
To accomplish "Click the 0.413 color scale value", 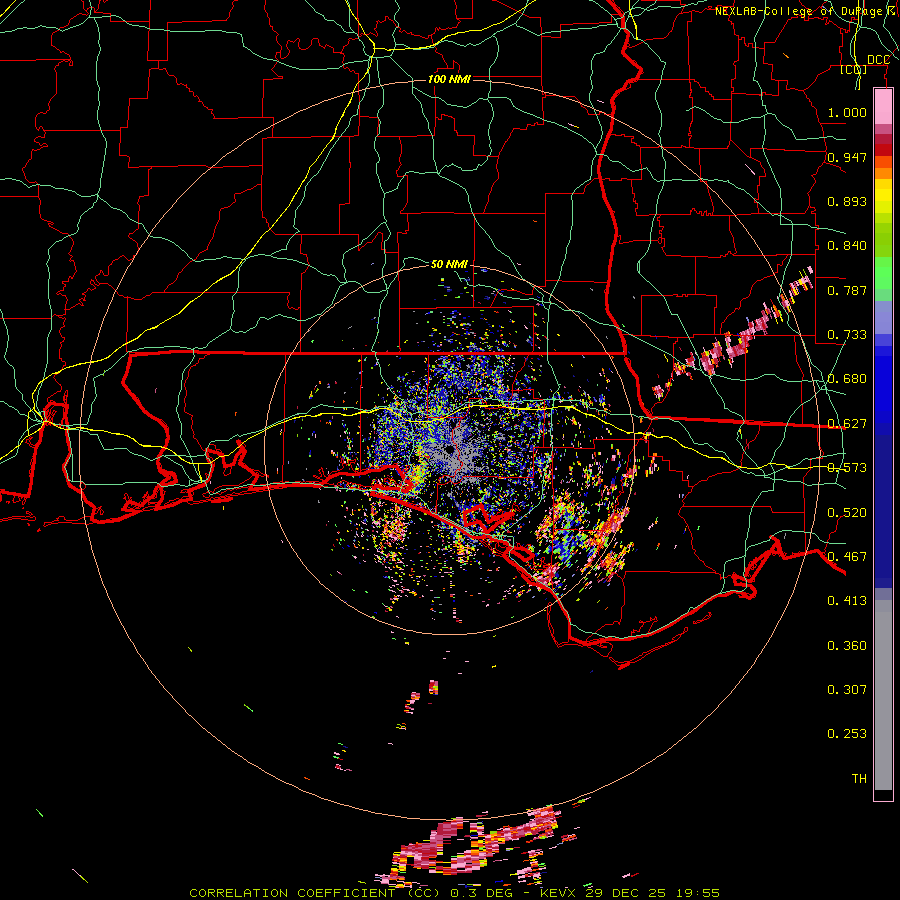I will (847, 601).
